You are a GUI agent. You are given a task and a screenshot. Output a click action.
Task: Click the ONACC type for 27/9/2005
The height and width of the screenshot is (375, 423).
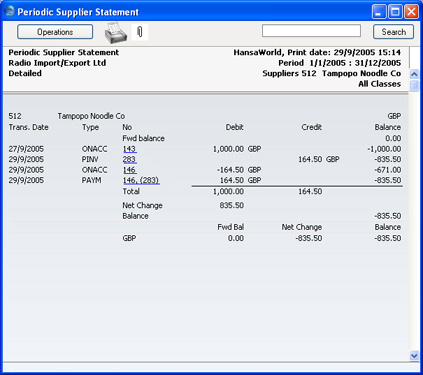click(94, 149)
